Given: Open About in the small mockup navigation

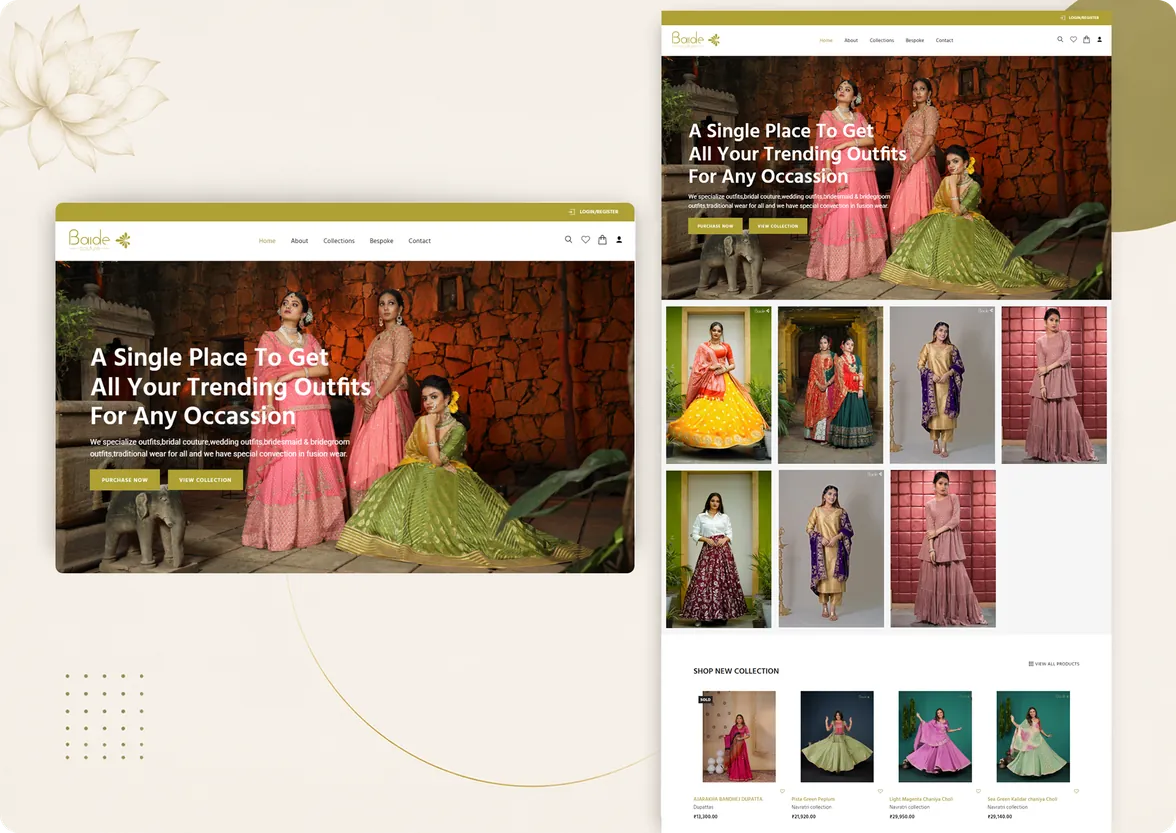Looking at the screenshot, I should point(299,241).
